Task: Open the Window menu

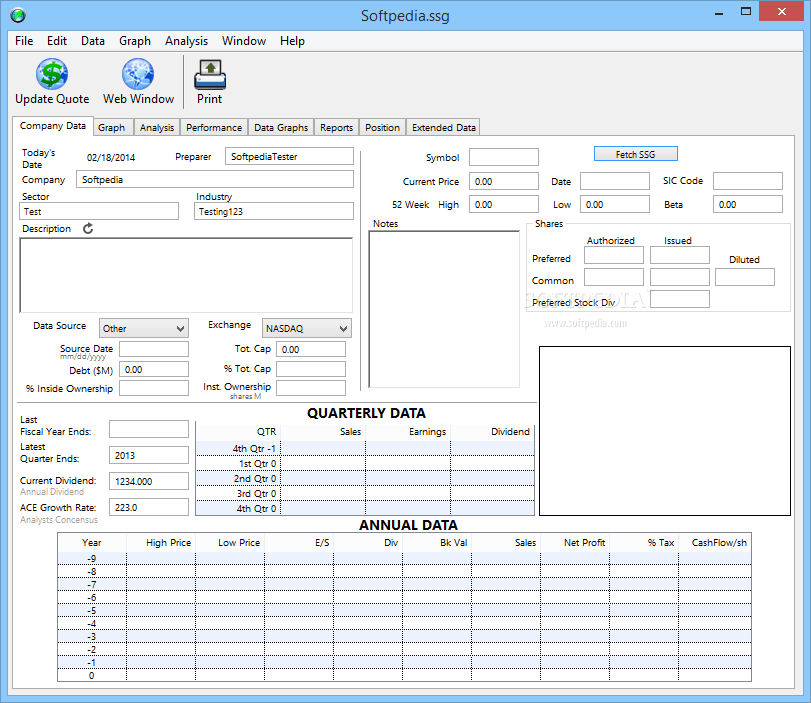Action: 244,41
